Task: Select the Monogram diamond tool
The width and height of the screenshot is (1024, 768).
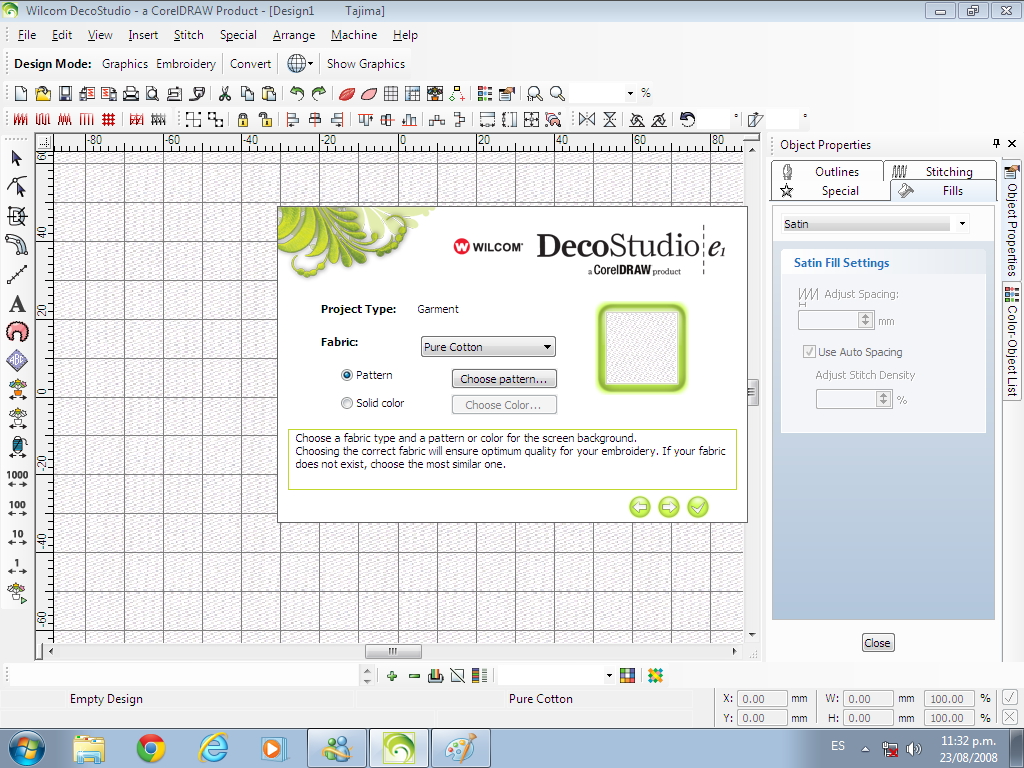Action: pyautogui.click(x=17, y=360)
